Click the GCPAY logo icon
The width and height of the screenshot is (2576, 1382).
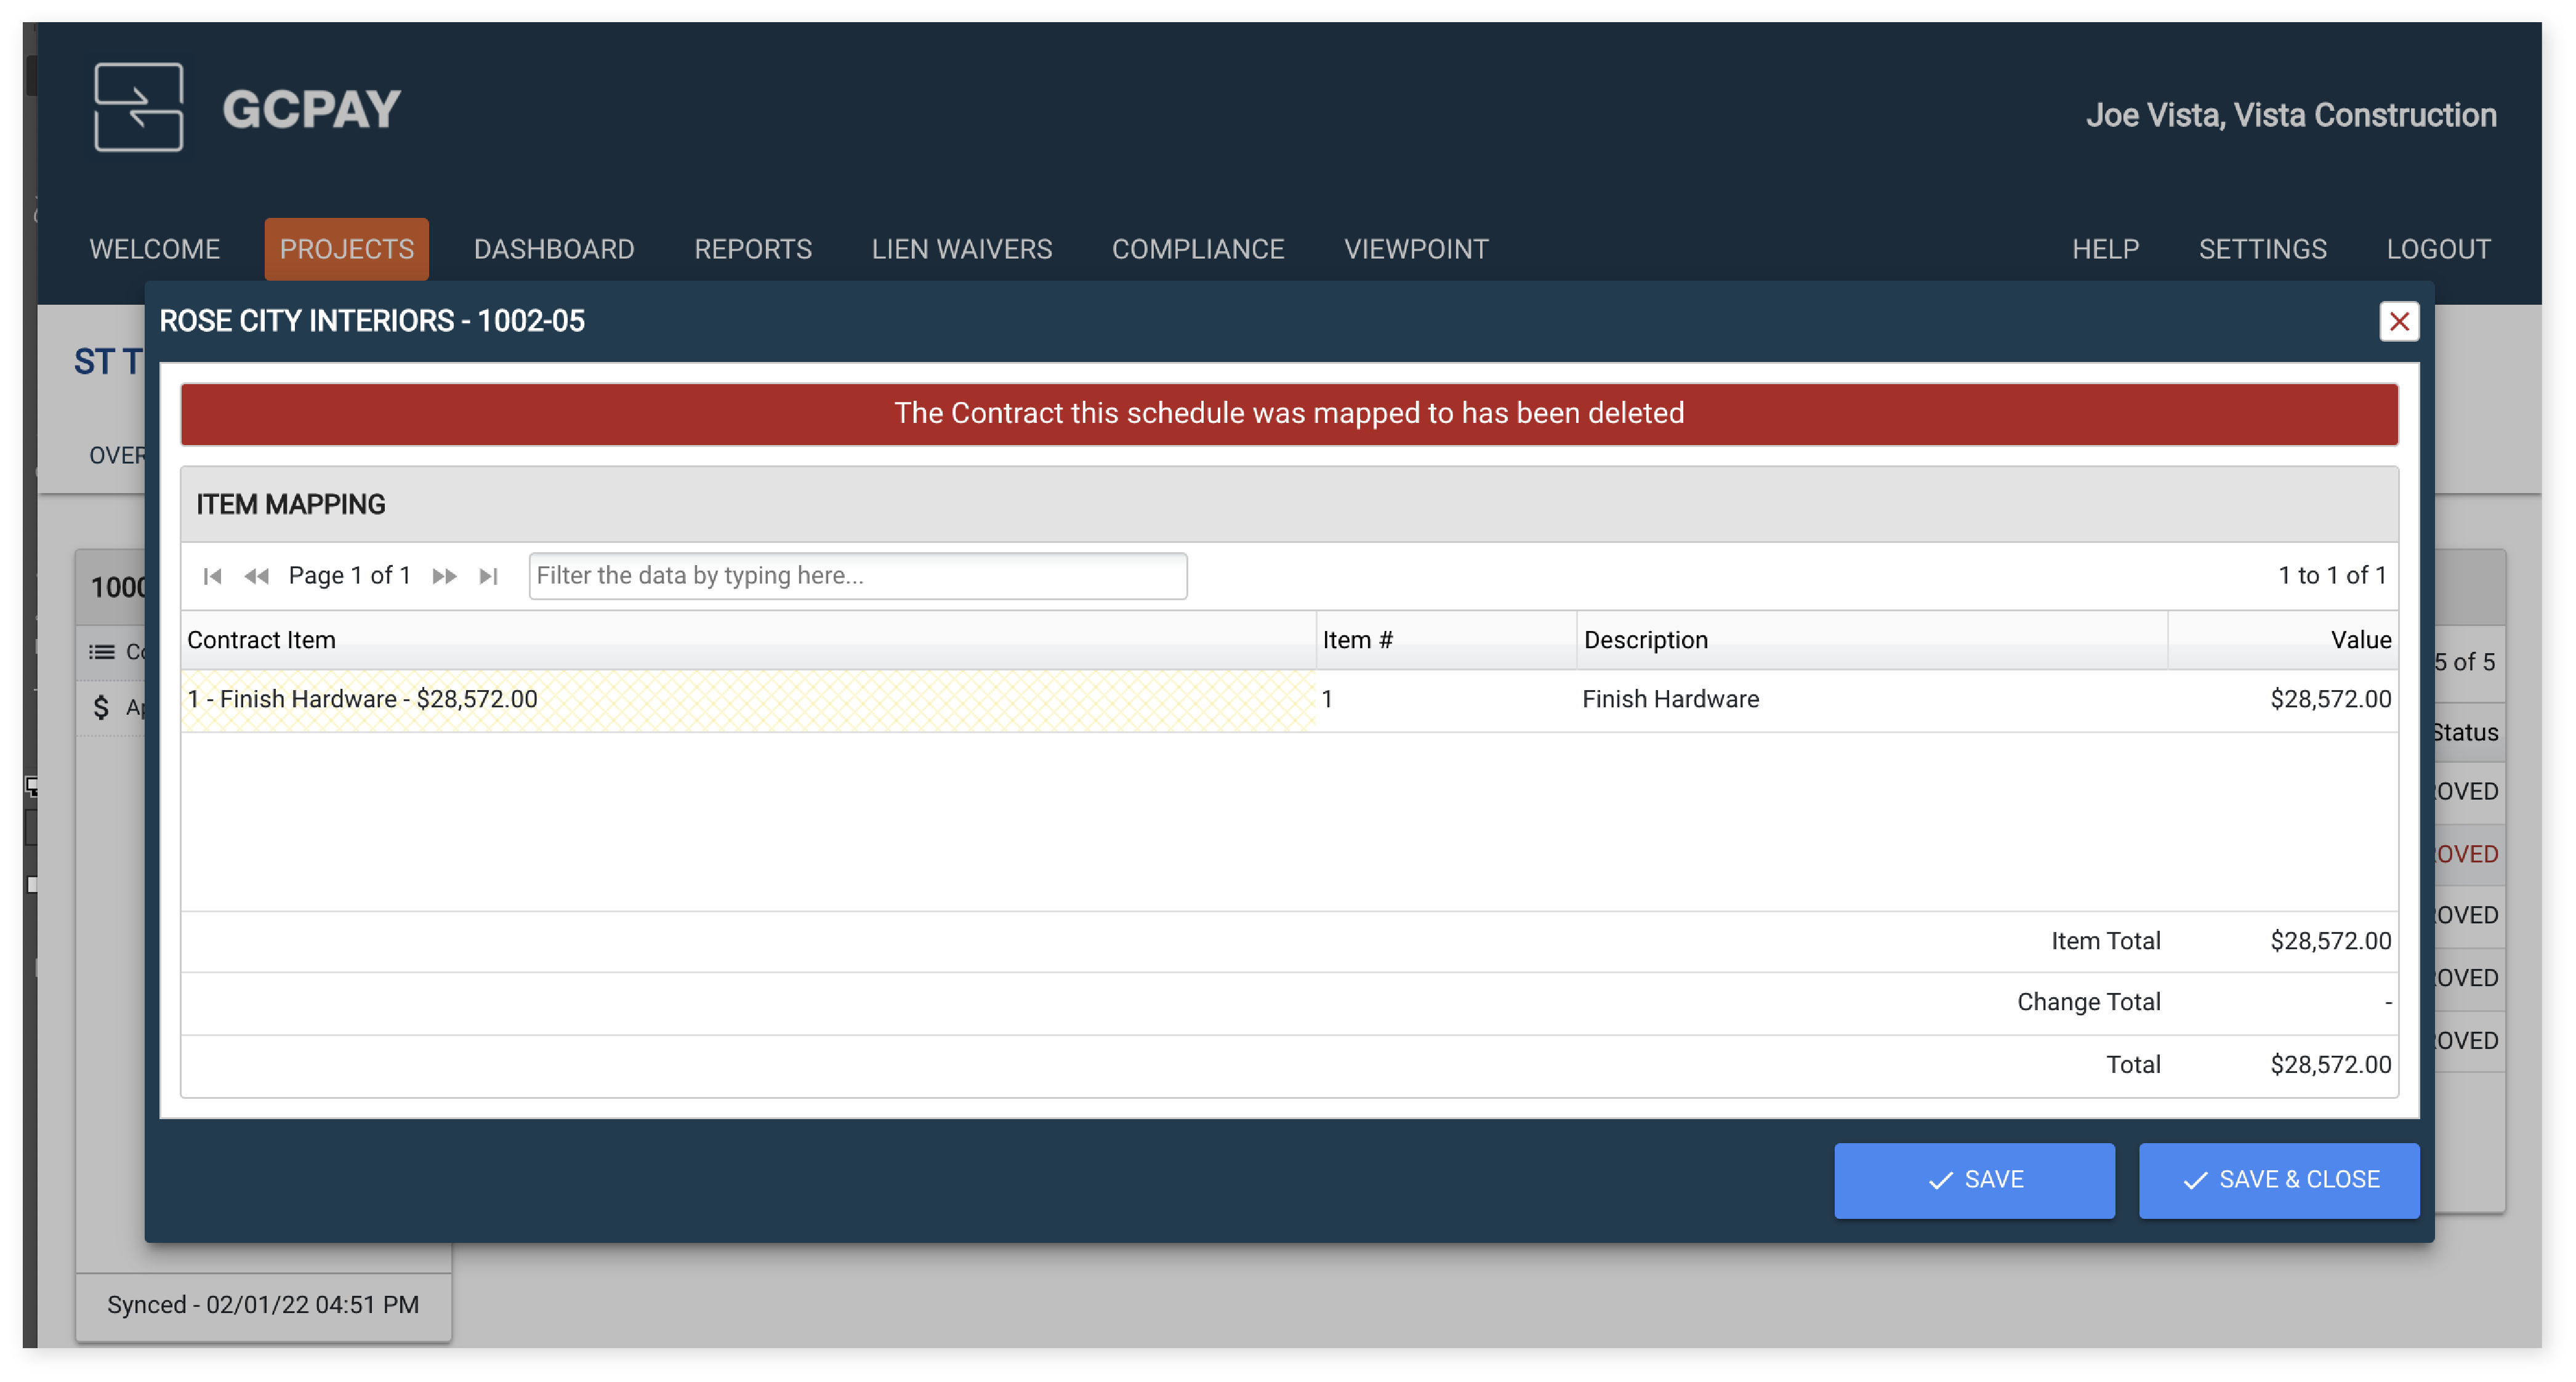tap(138, 107)
